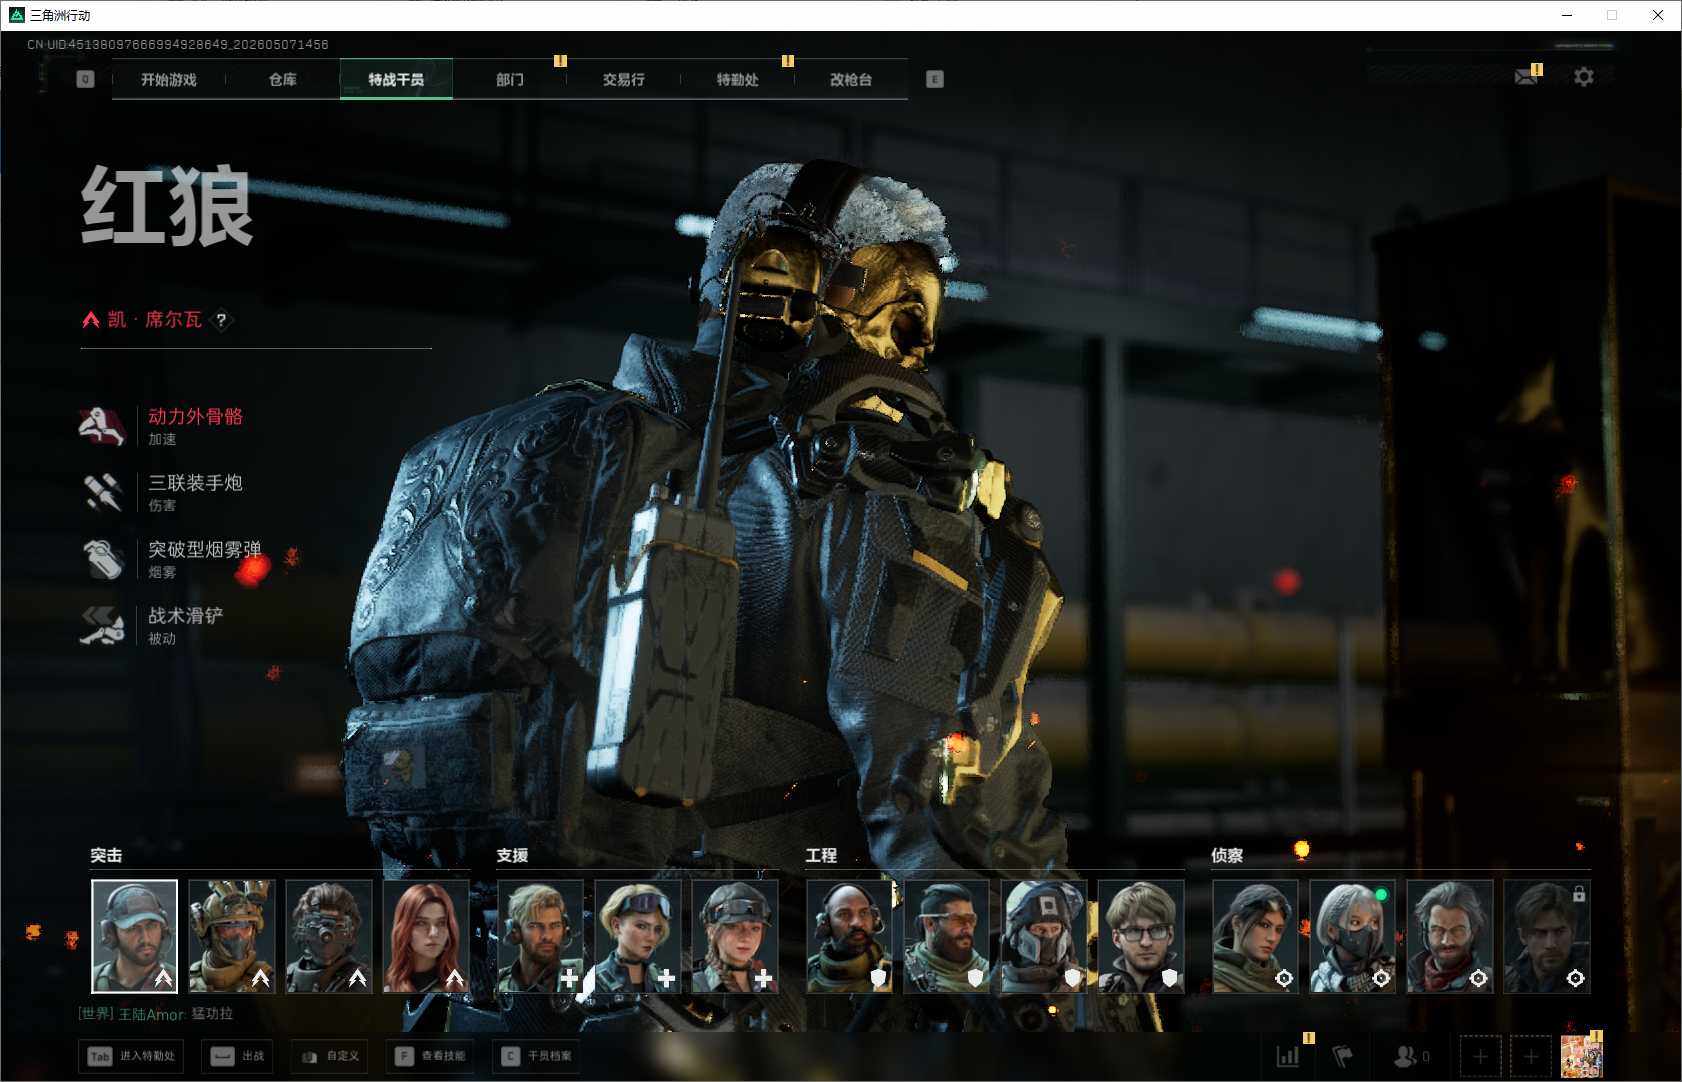
Task: Click the 突击 class heading
Action: (x=106, y=856)
